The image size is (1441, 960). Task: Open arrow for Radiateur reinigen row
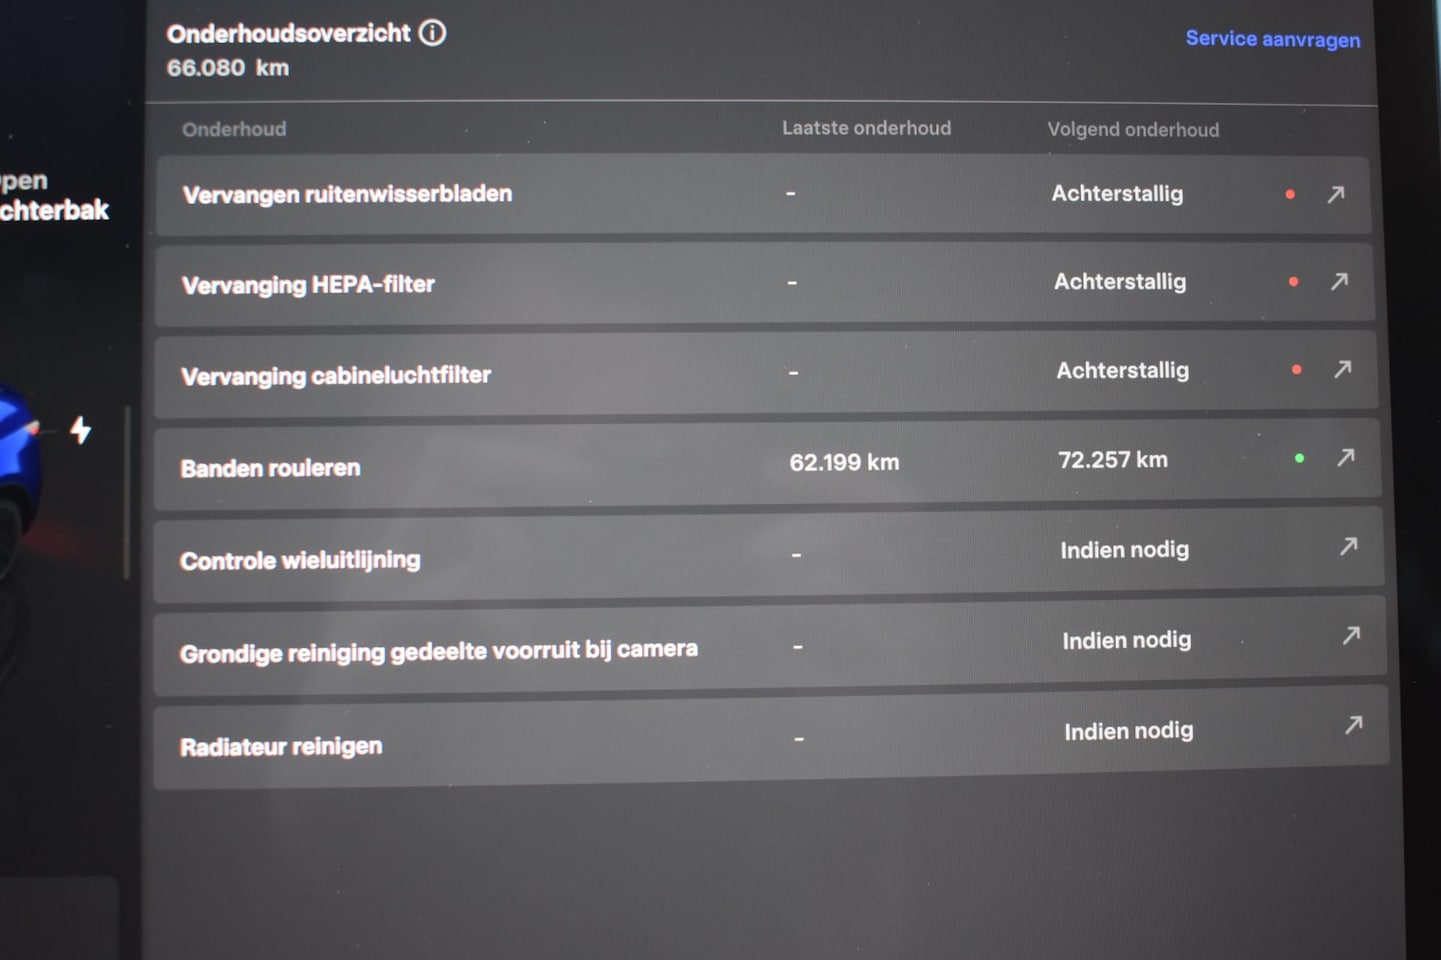[1354, 724]
